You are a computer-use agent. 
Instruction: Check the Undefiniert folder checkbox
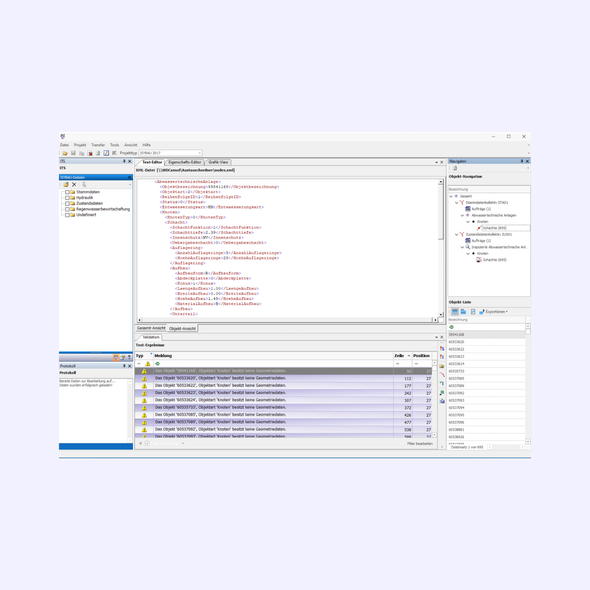point(67,215)
